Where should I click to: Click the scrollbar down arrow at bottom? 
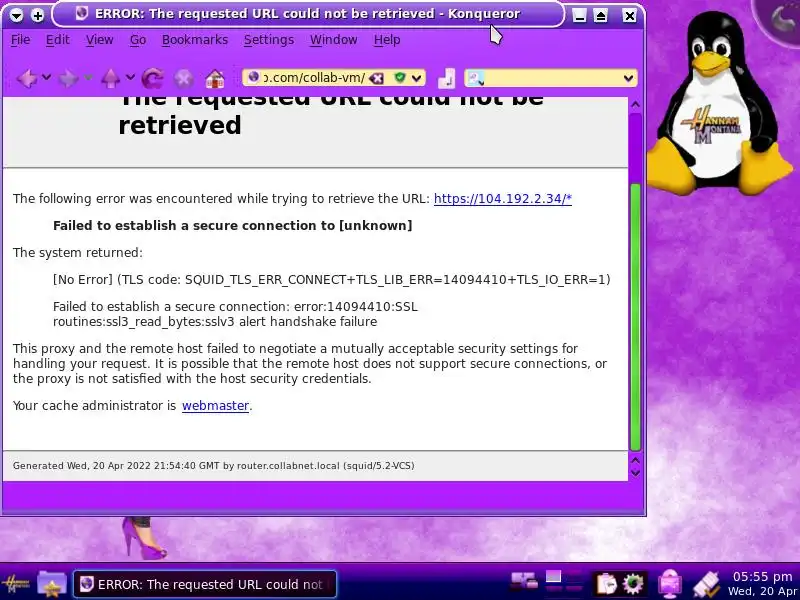(635, 473)
